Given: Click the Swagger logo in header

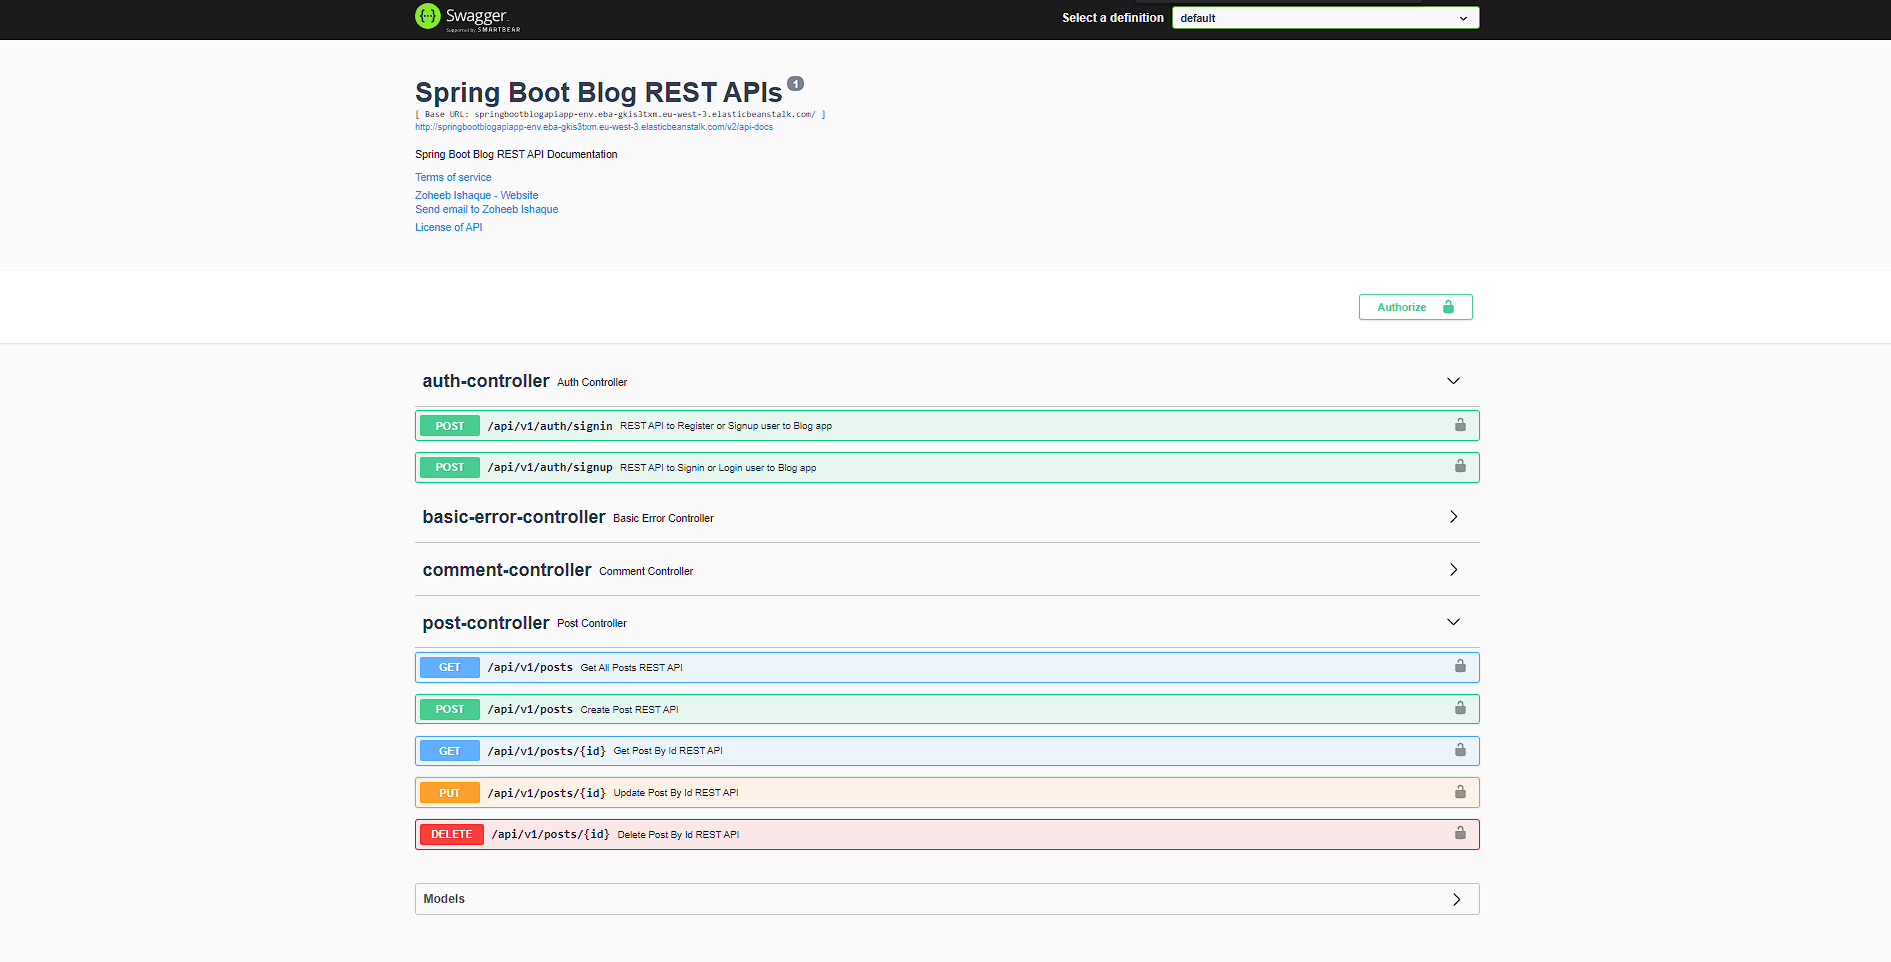Looking at the screenshot, I should (x=467, y=17).
